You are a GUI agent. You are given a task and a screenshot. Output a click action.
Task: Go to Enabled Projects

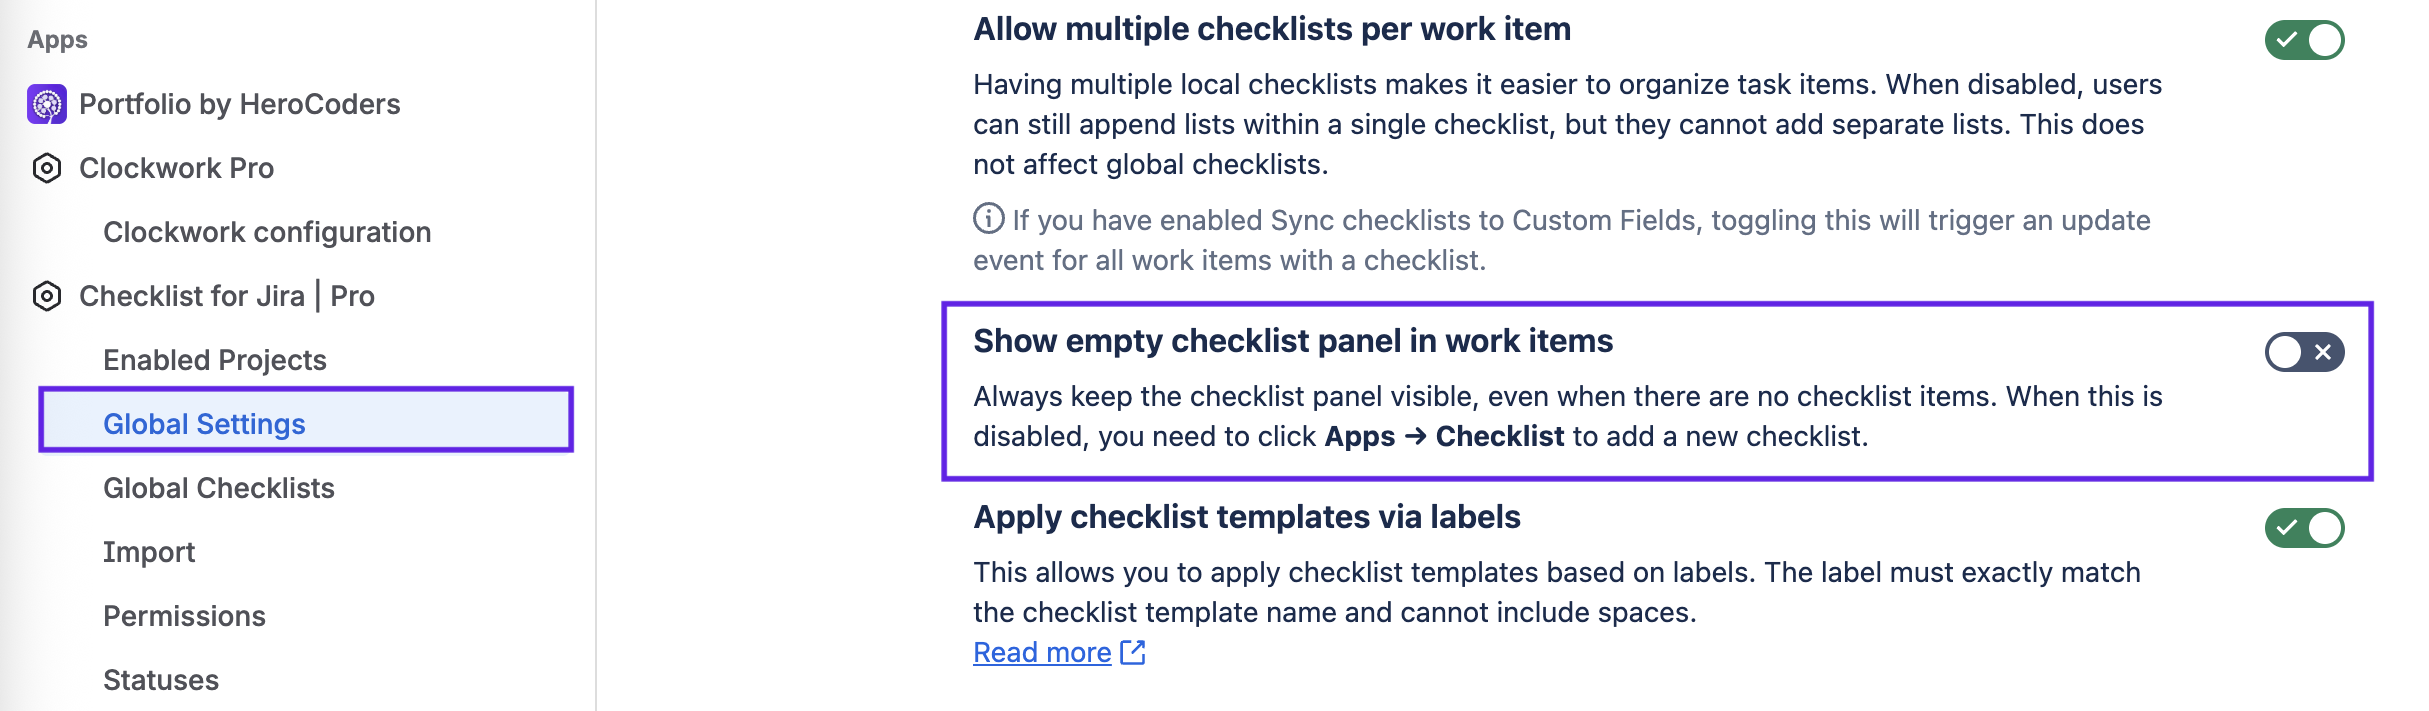(x=215, y=360)
